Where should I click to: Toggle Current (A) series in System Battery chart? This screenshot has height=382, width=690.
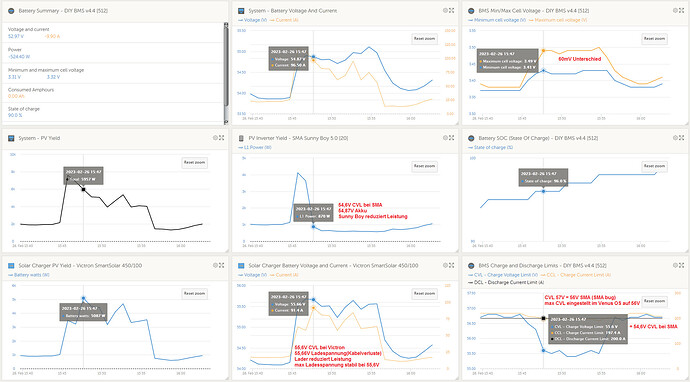click(x=284, y=20)
